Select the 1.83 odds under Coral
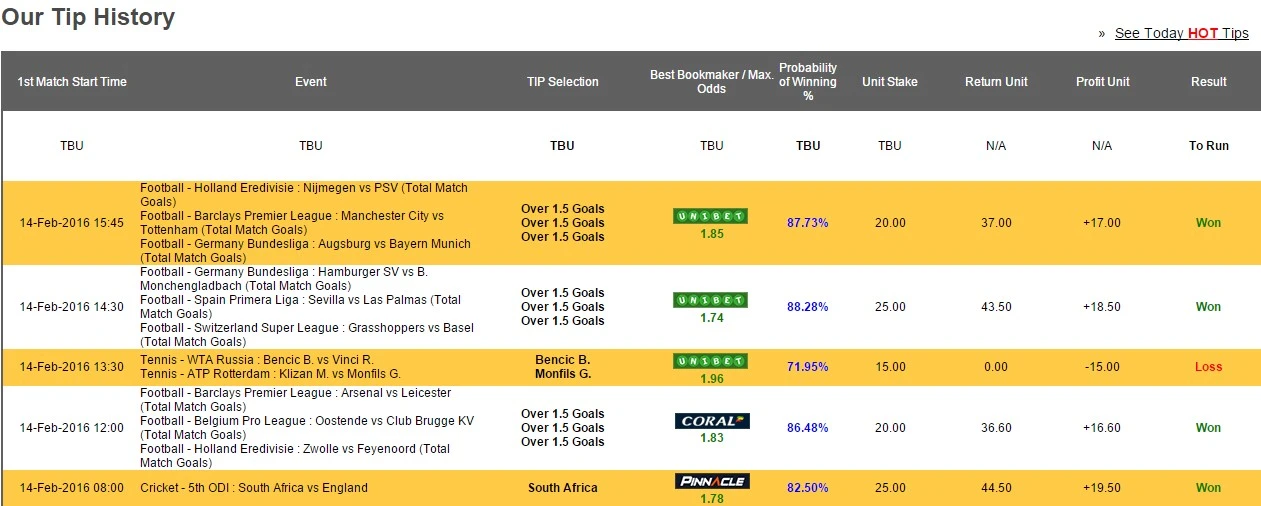Image resolution: width=1261 pixels, height=506 pixels. pos(711,438)
